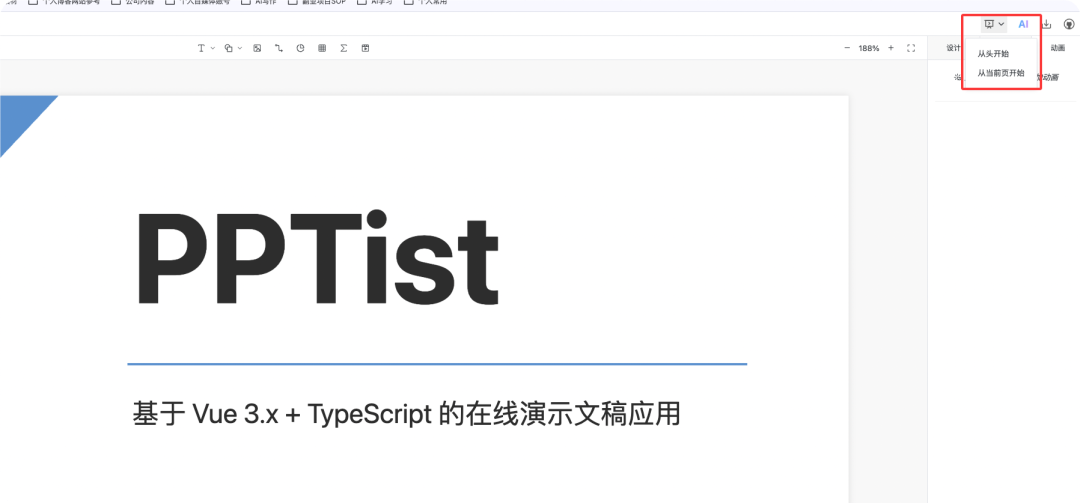
Task: Open the GitHub link icon
Action: pos(1068,24)
